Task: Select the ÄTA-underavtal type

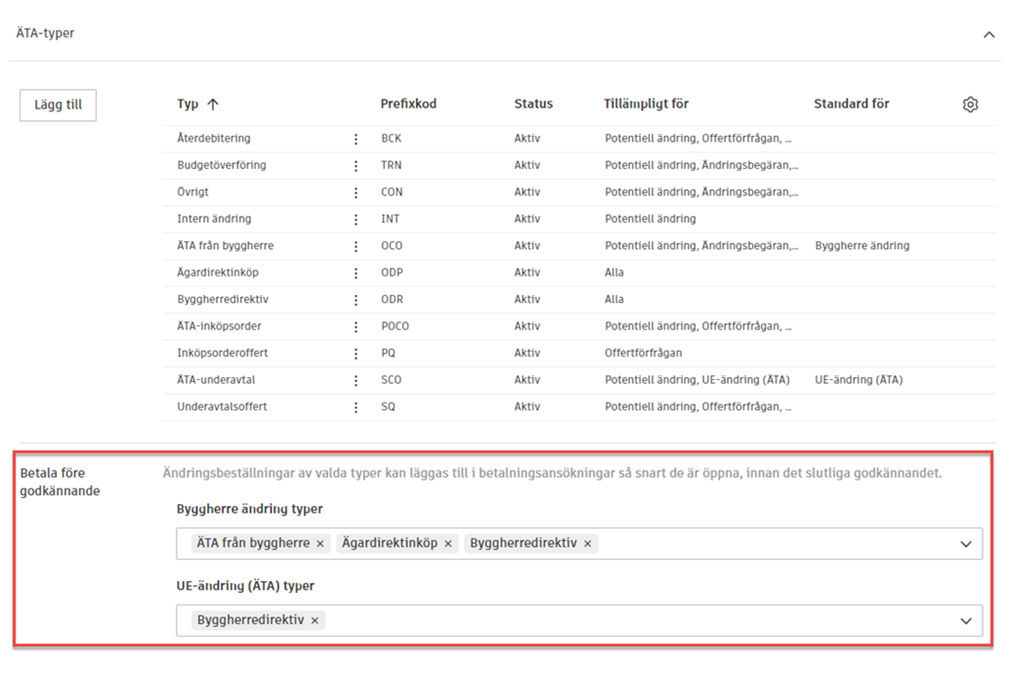Action: [x=216, y=380]
